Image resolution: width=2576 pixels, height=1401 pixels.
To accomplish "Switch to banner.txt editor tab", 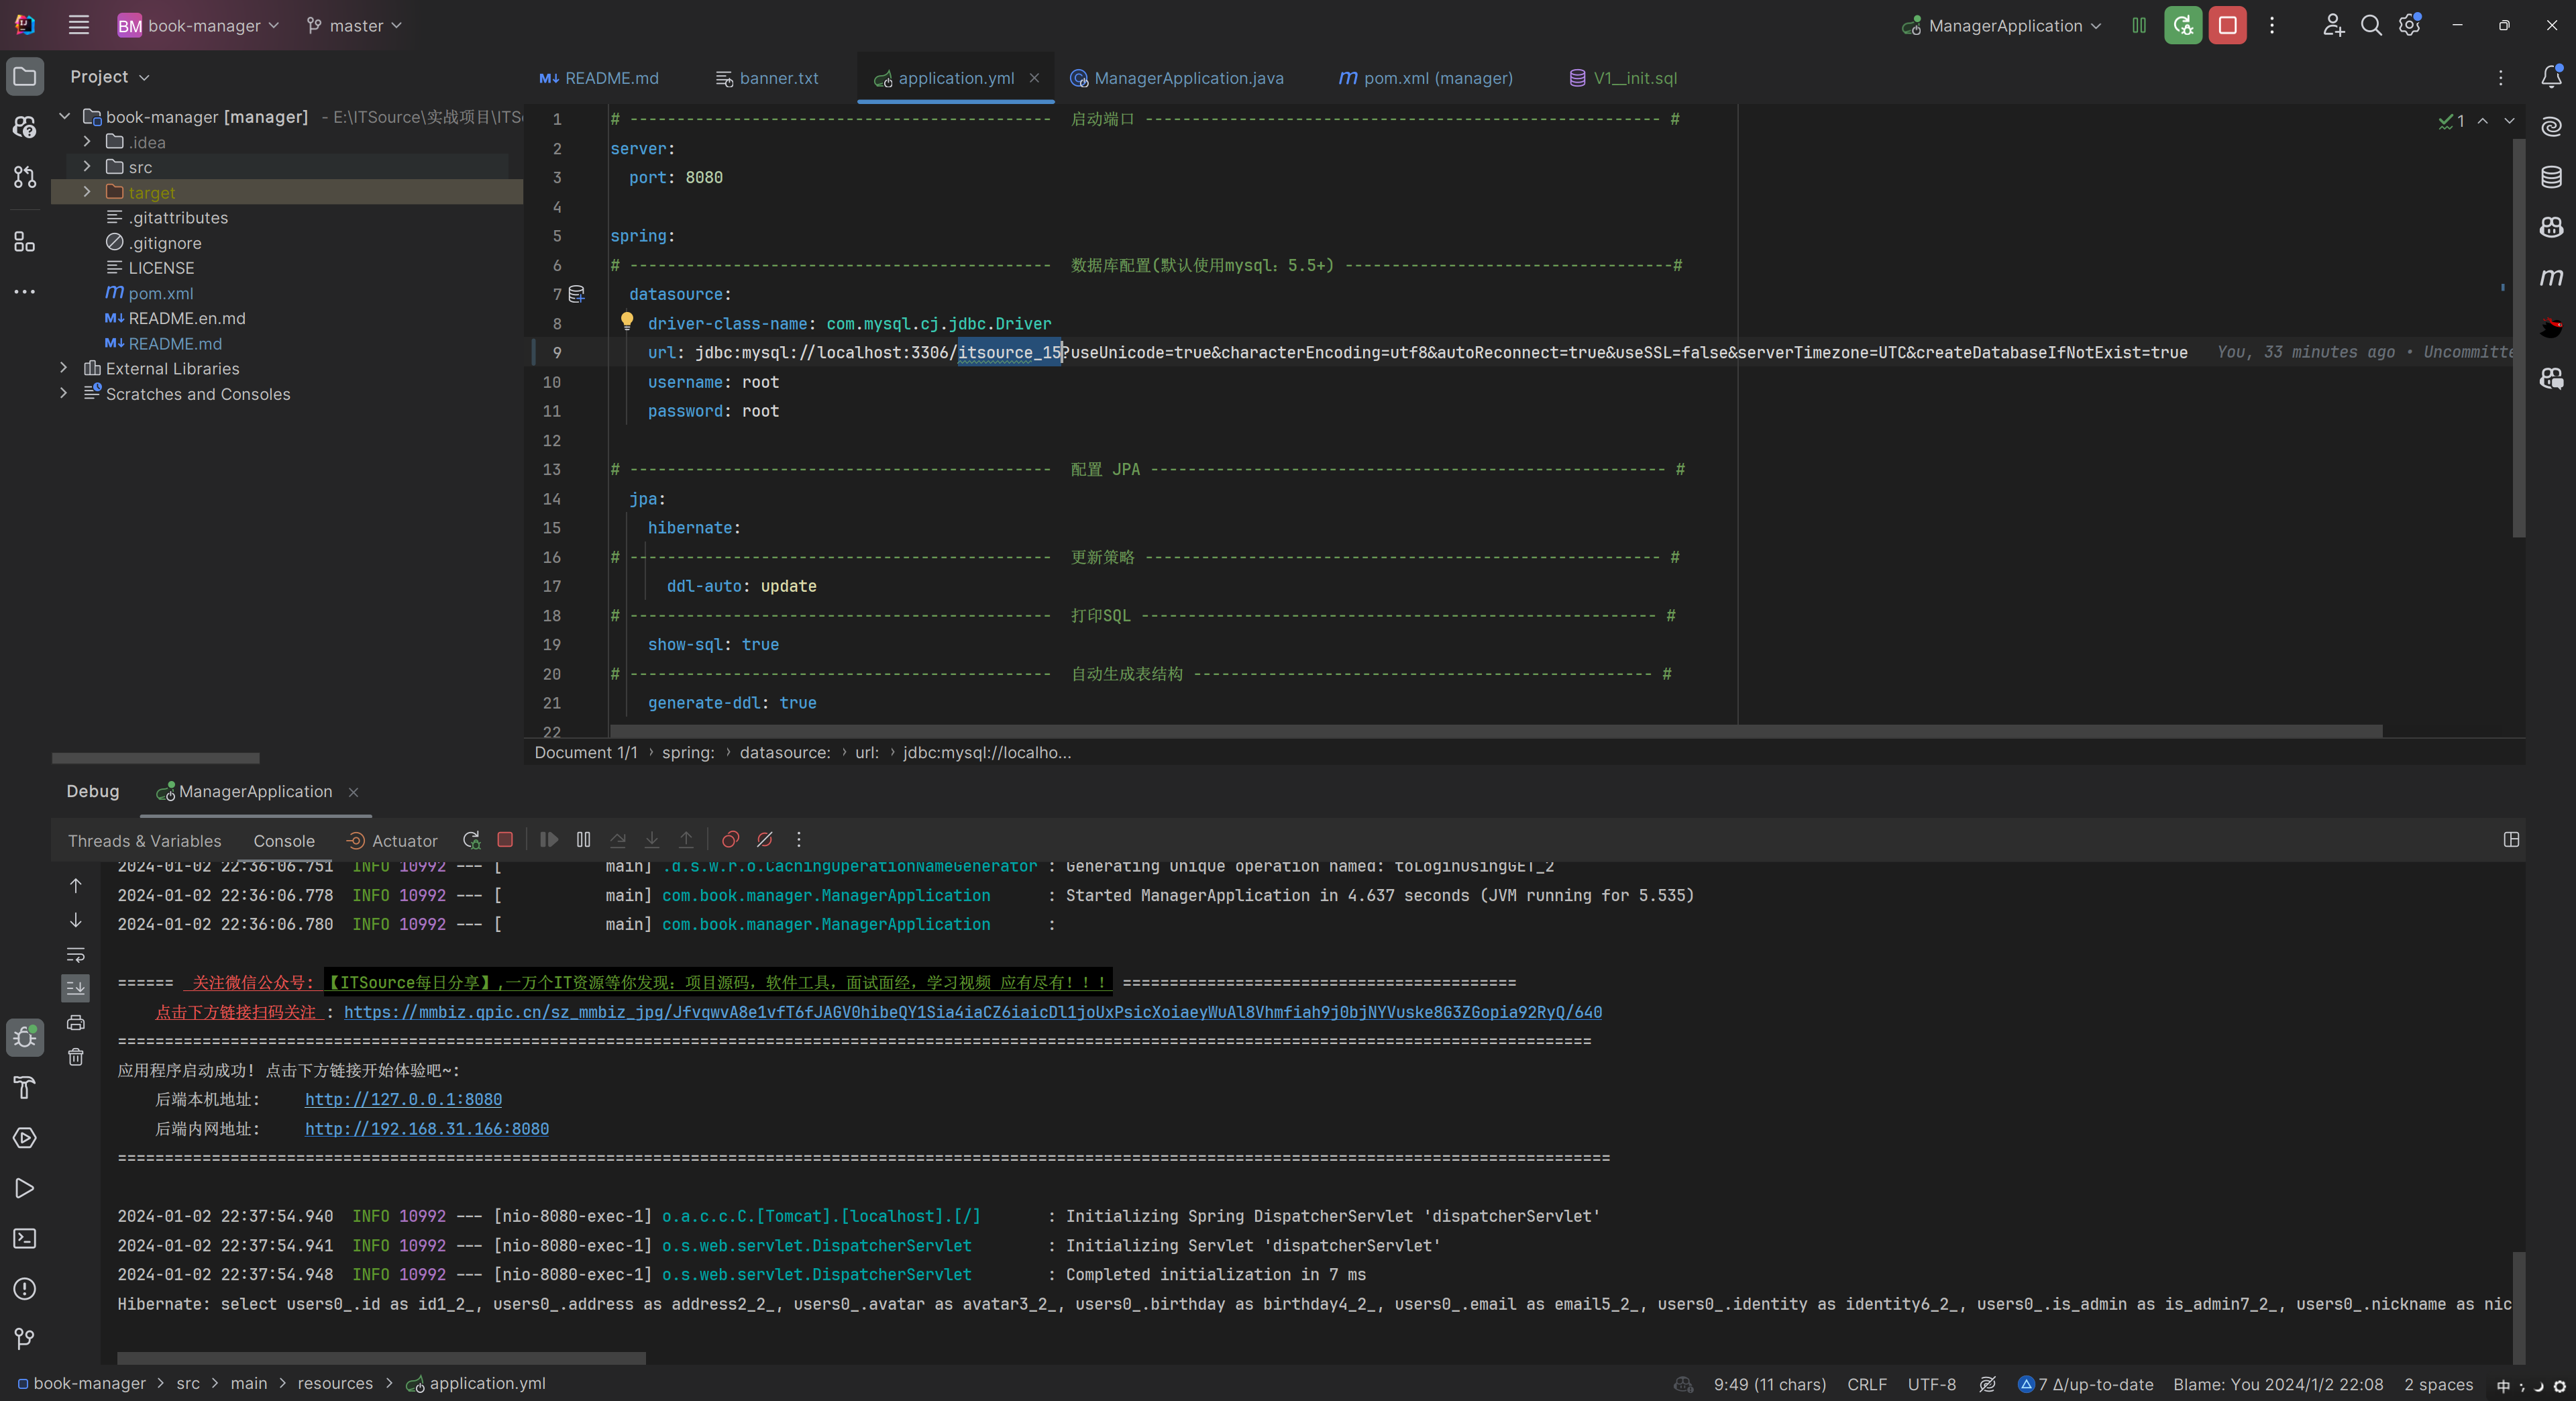I will (768, 78).
